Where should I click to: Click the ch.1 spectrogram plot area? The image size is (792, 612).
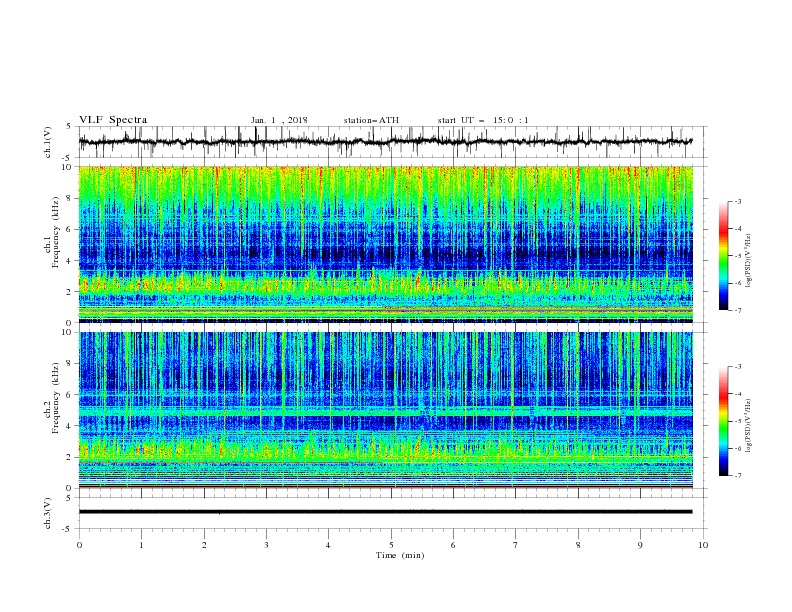(386, 244)
